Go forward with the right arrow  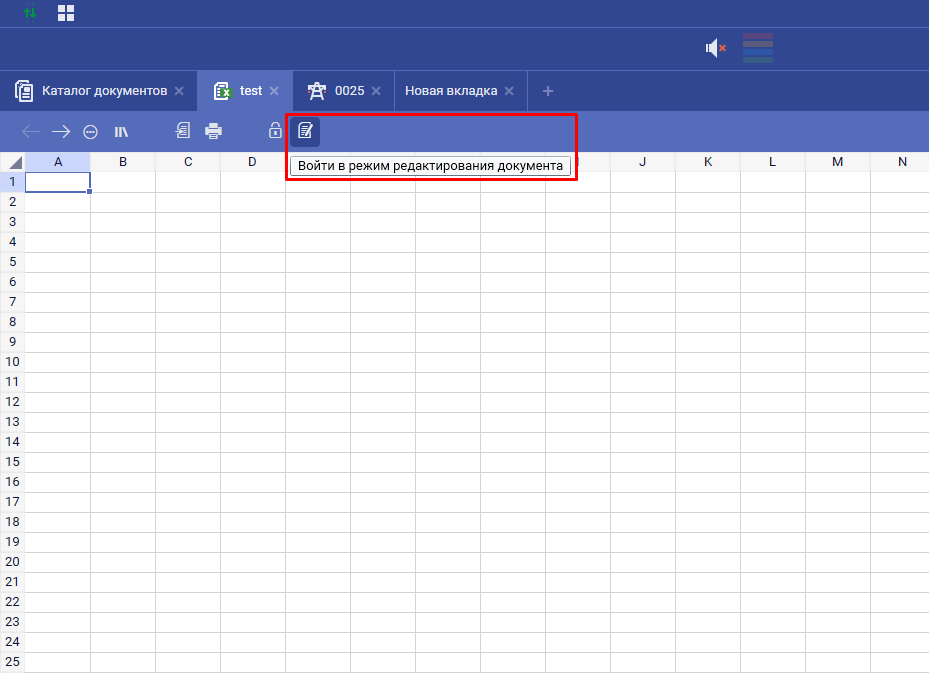click(61, 131)
